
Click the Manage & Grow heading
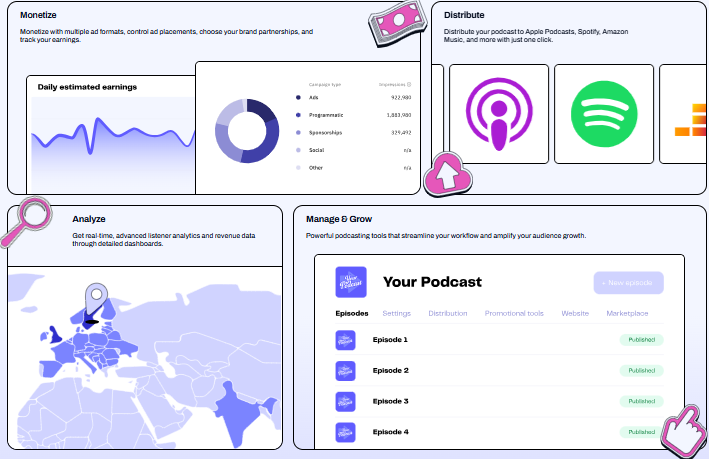point(339,219)
